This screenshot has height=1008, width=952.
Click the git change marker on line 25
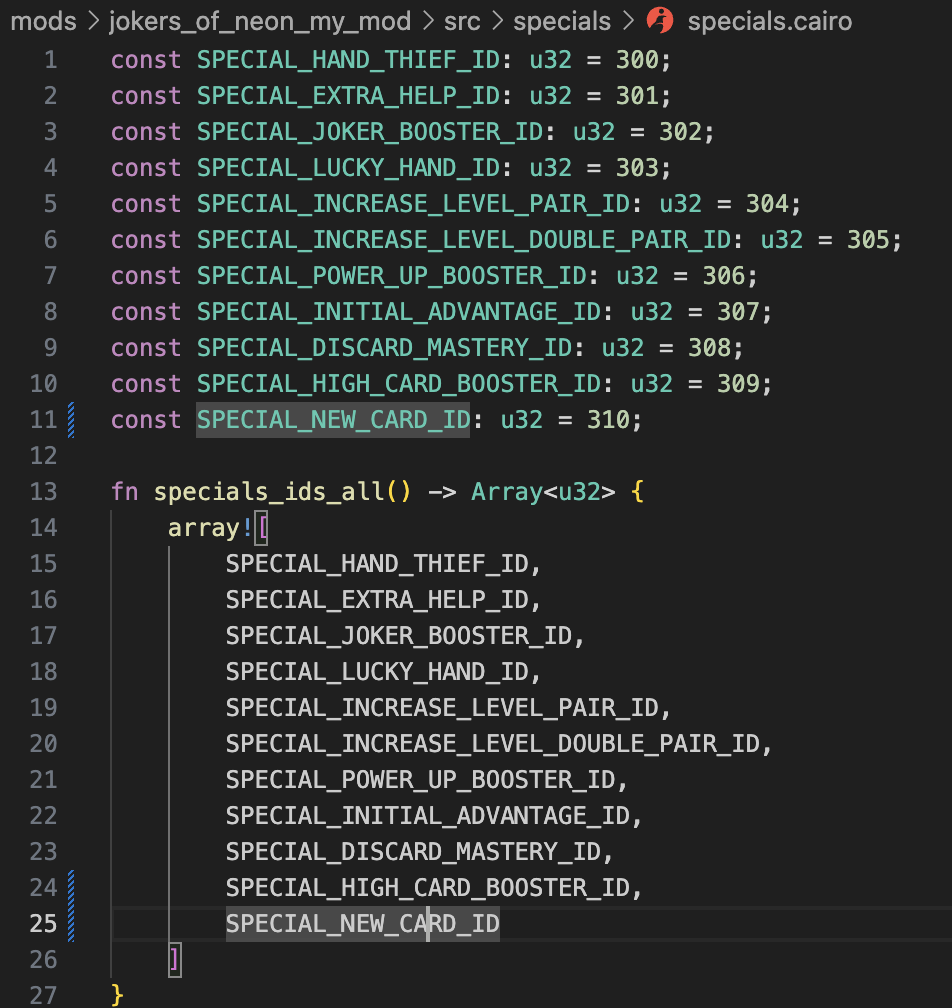[x=71, y=924]
